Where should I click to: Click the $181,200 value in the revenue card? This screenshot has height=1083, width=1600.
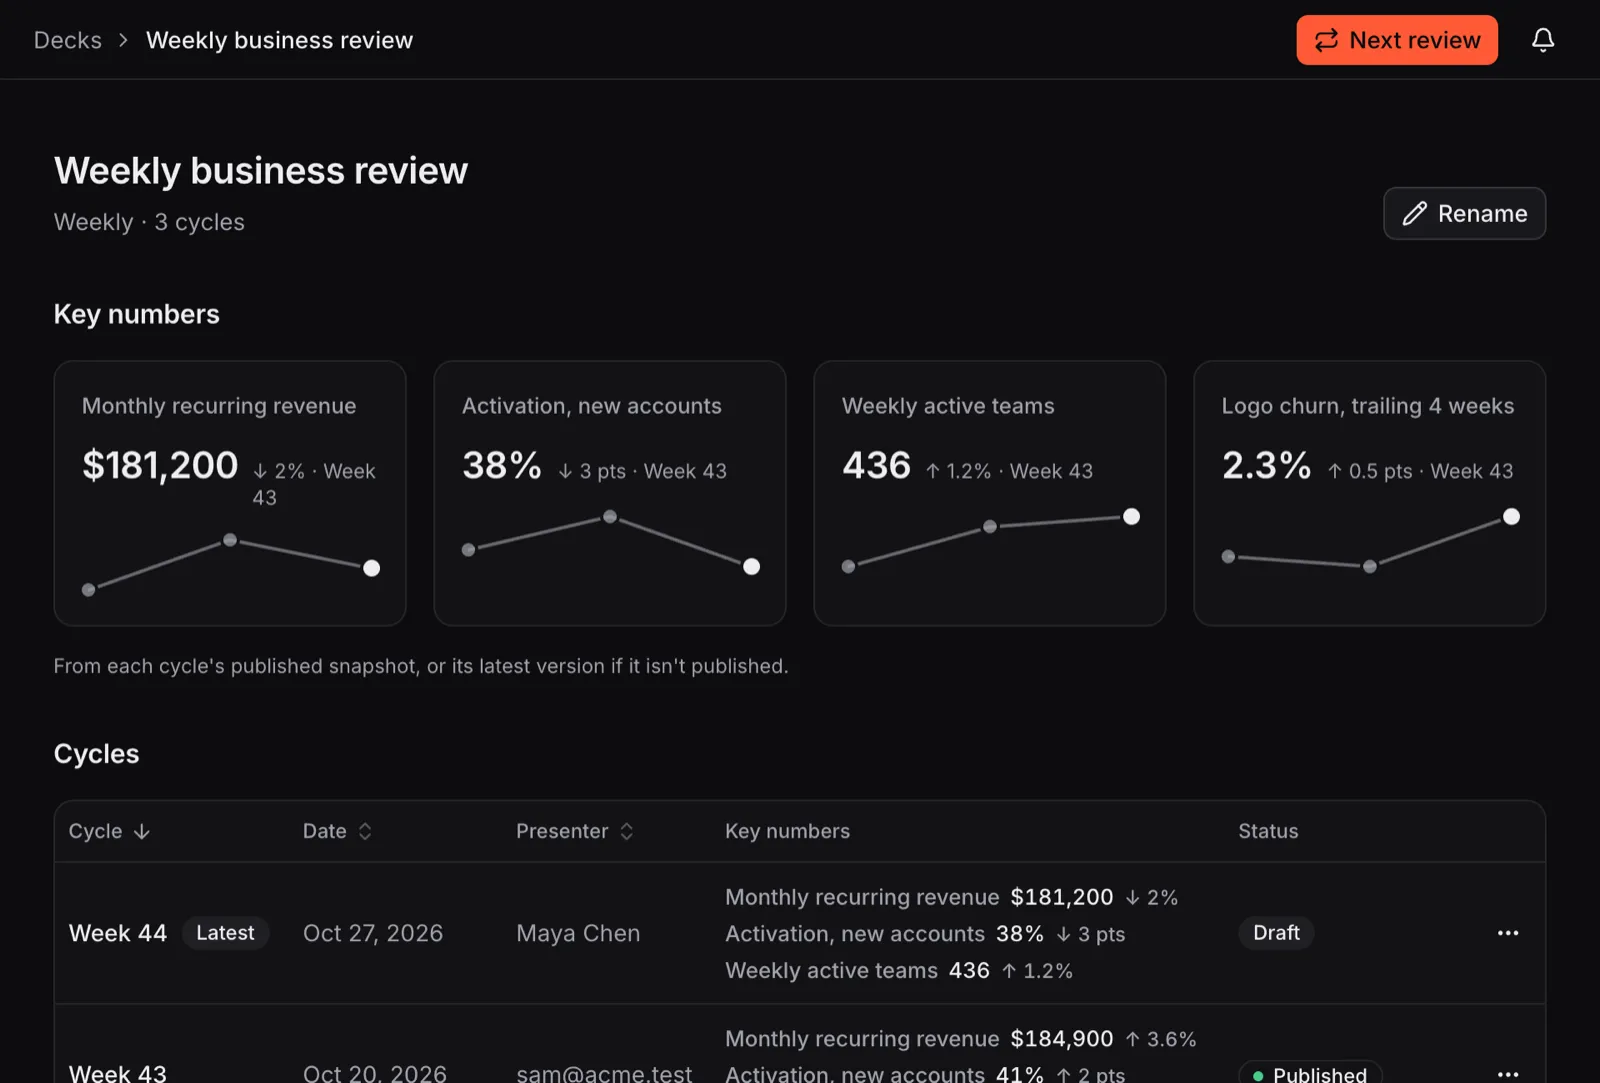tap(160, 465)
